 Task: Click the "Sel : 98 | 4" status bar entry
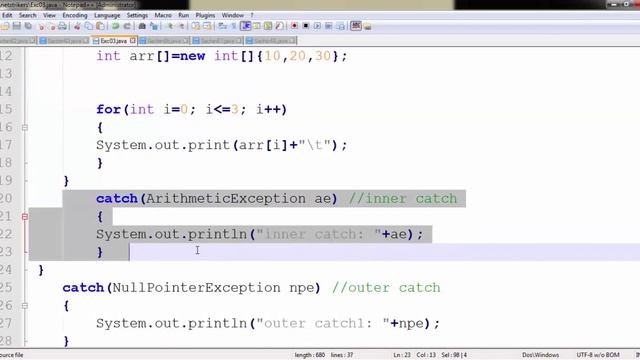tap(454, 355)
